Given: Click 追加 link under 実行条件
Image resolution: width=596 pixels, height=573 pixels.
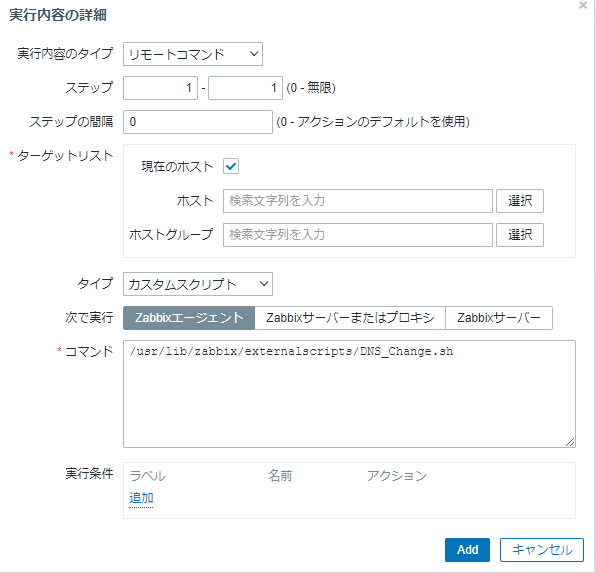Looking at the screenshot, I should click(141, 497).
